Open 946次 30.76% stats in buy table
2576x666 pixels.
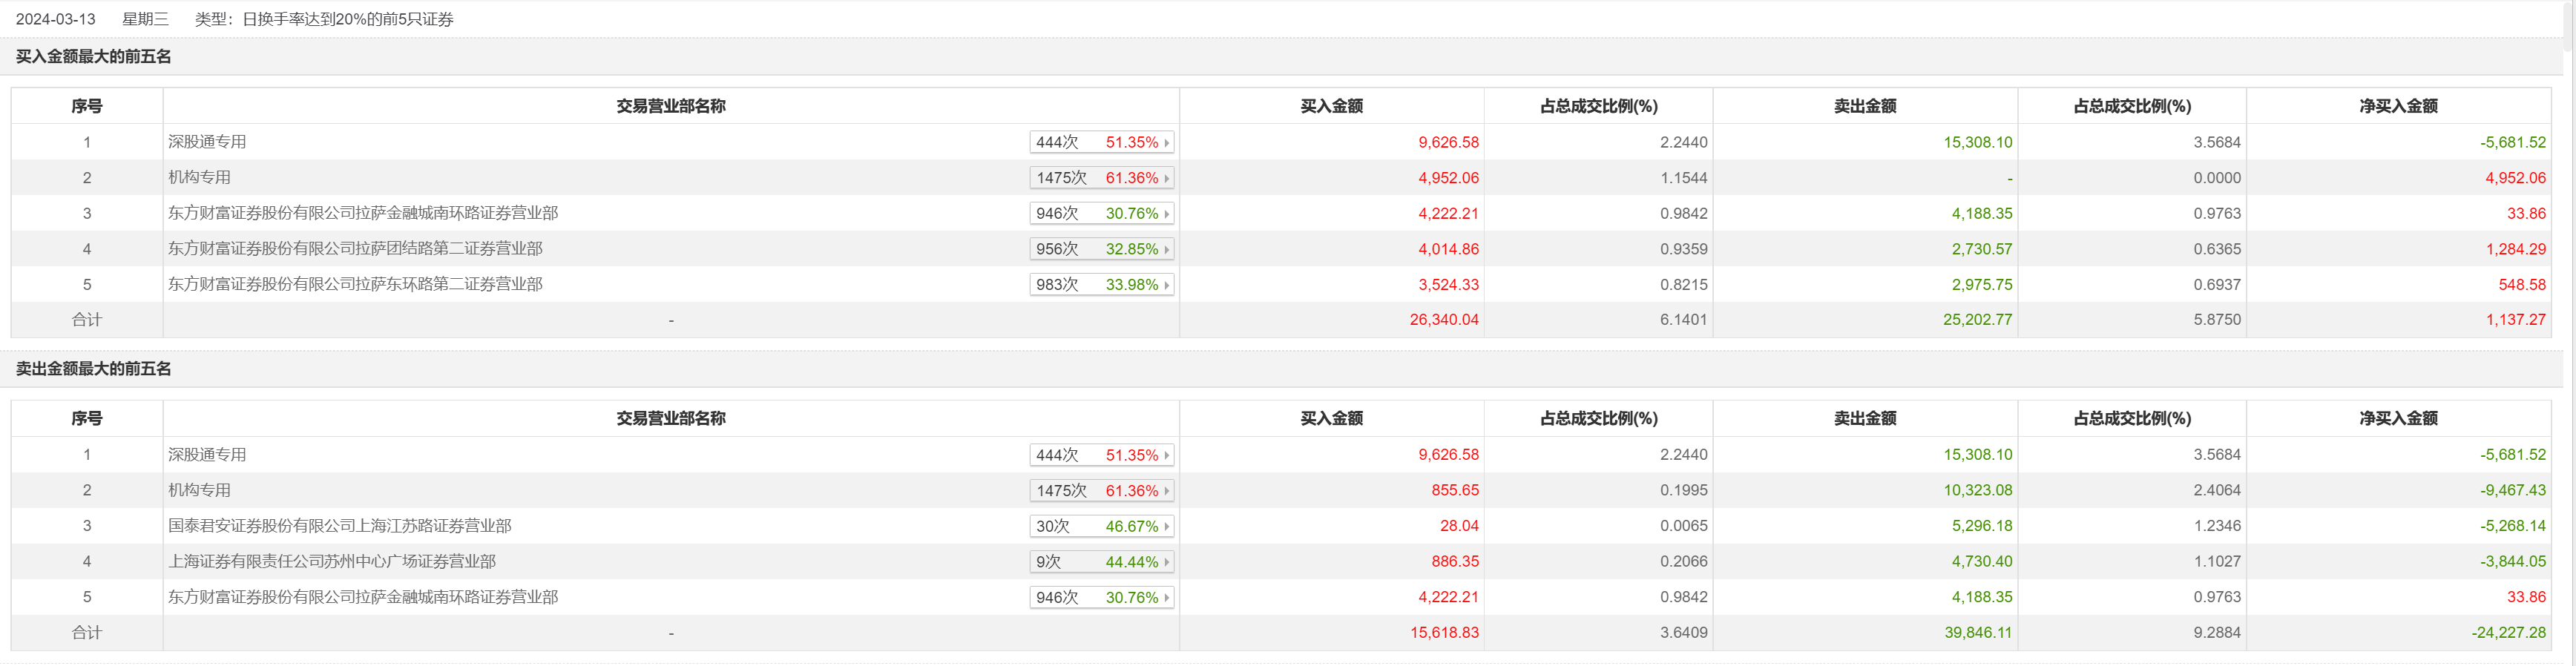(1100, 214)
